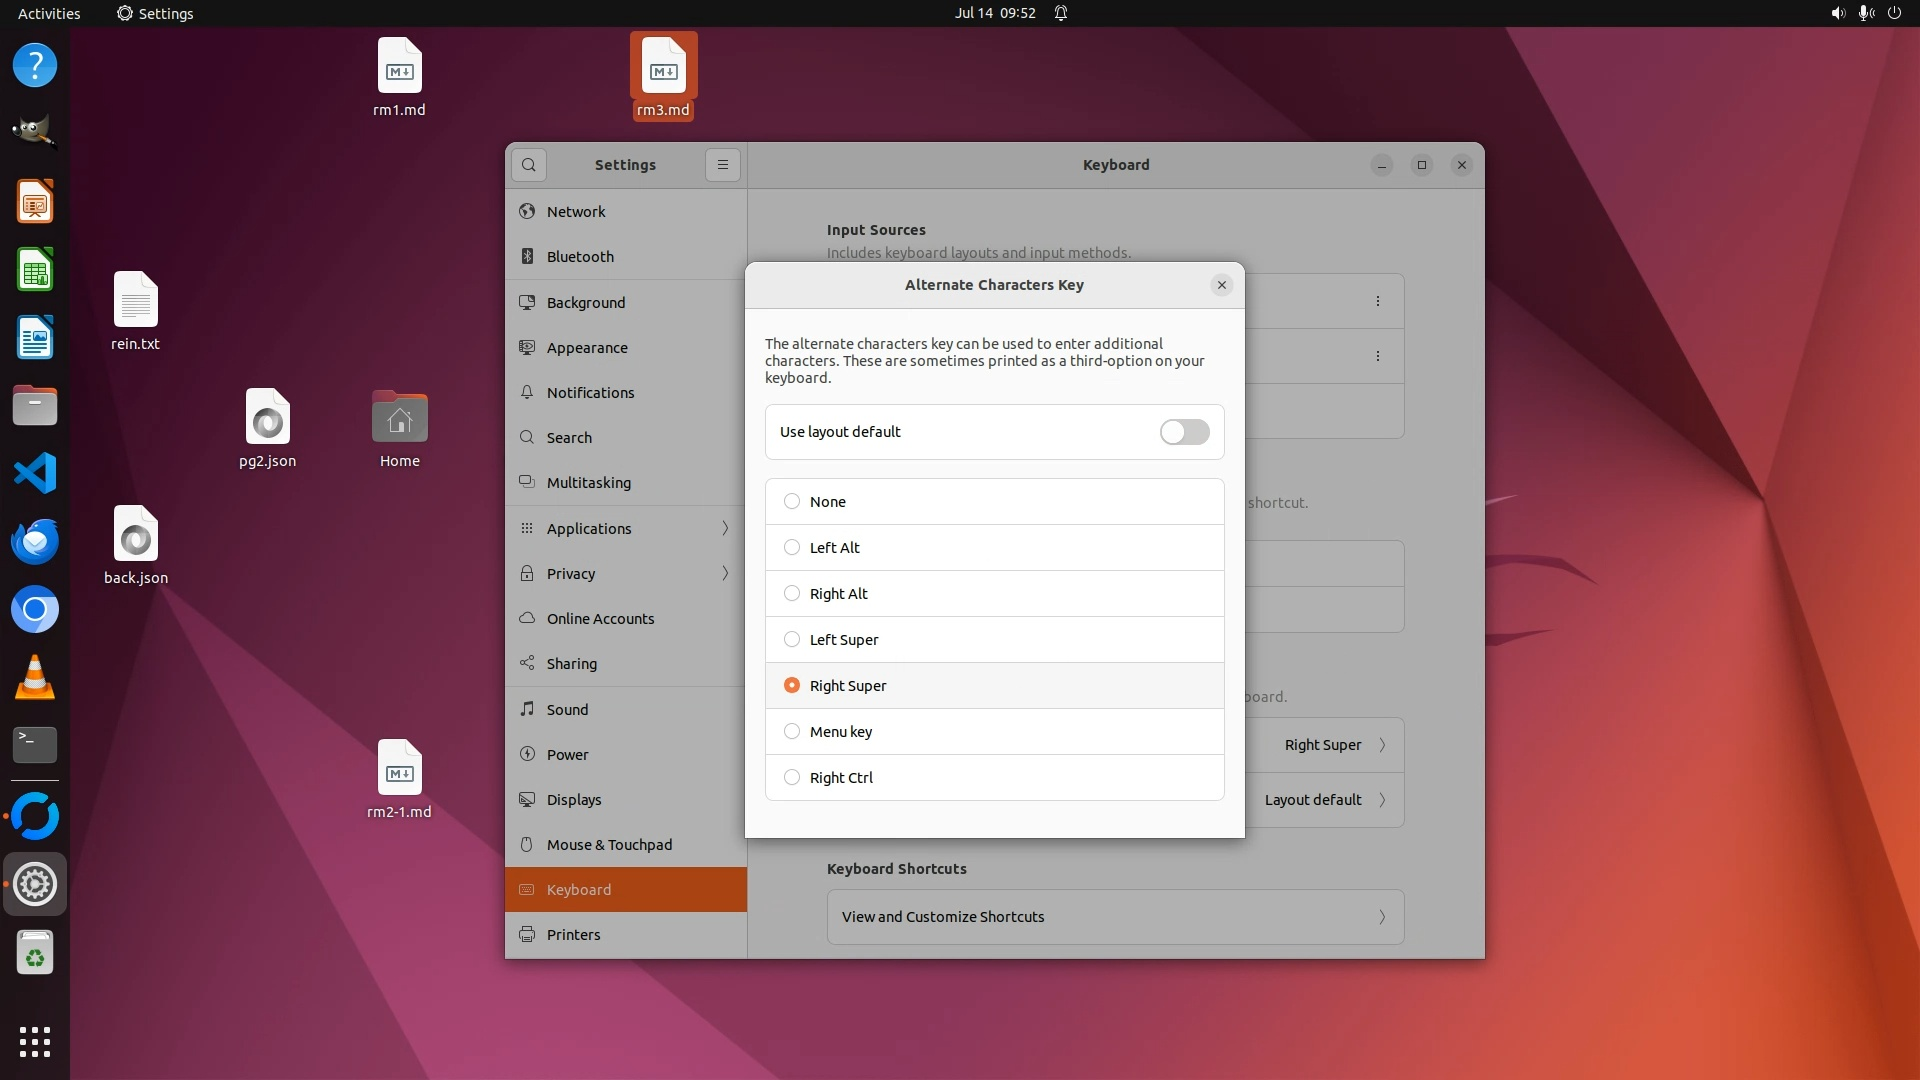
Task: Open the first input source options menu
Action: coord(1377,301)
